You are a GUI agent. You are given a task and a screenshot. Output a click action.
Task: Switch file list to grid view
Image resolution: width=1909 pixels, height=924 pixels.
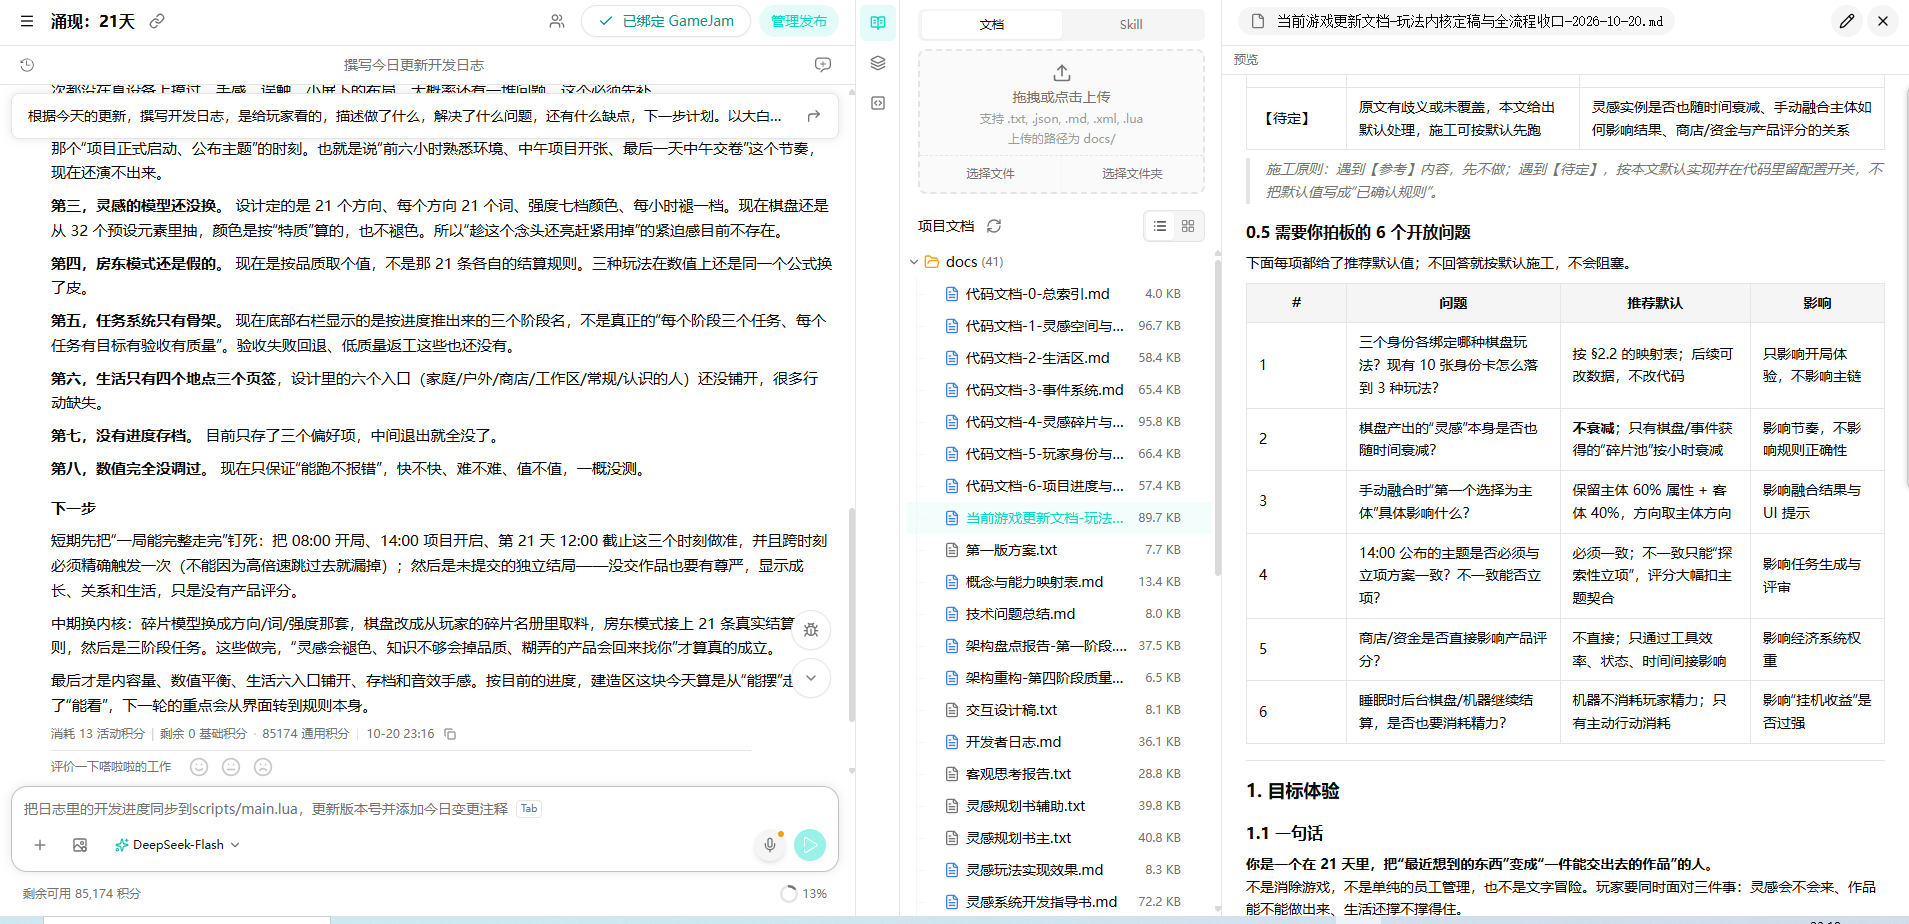tap(1188, 226)
